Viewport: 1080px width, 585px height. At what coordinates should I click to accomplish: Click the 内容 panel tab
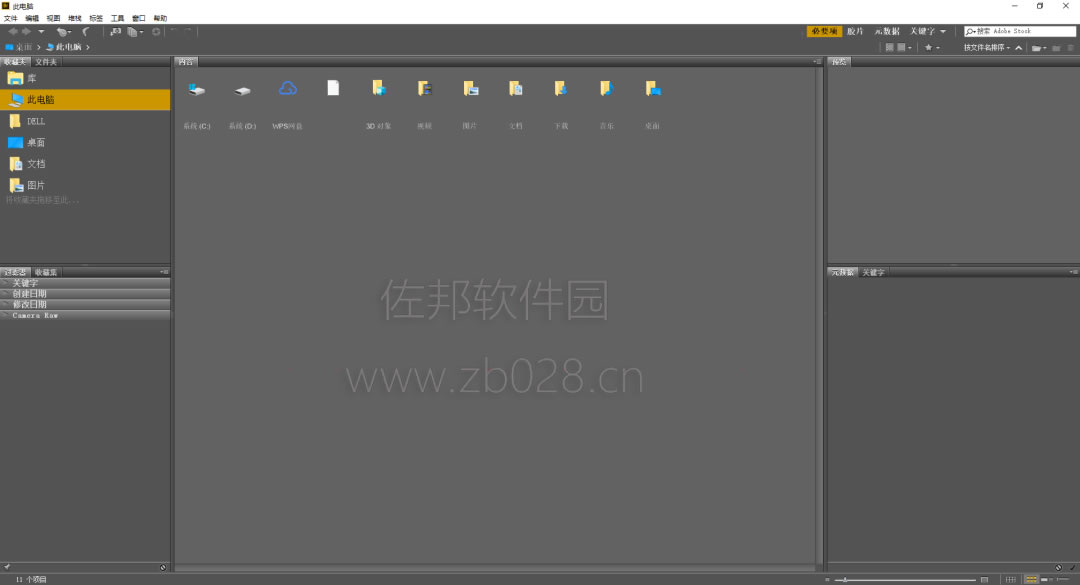(186, 62)
